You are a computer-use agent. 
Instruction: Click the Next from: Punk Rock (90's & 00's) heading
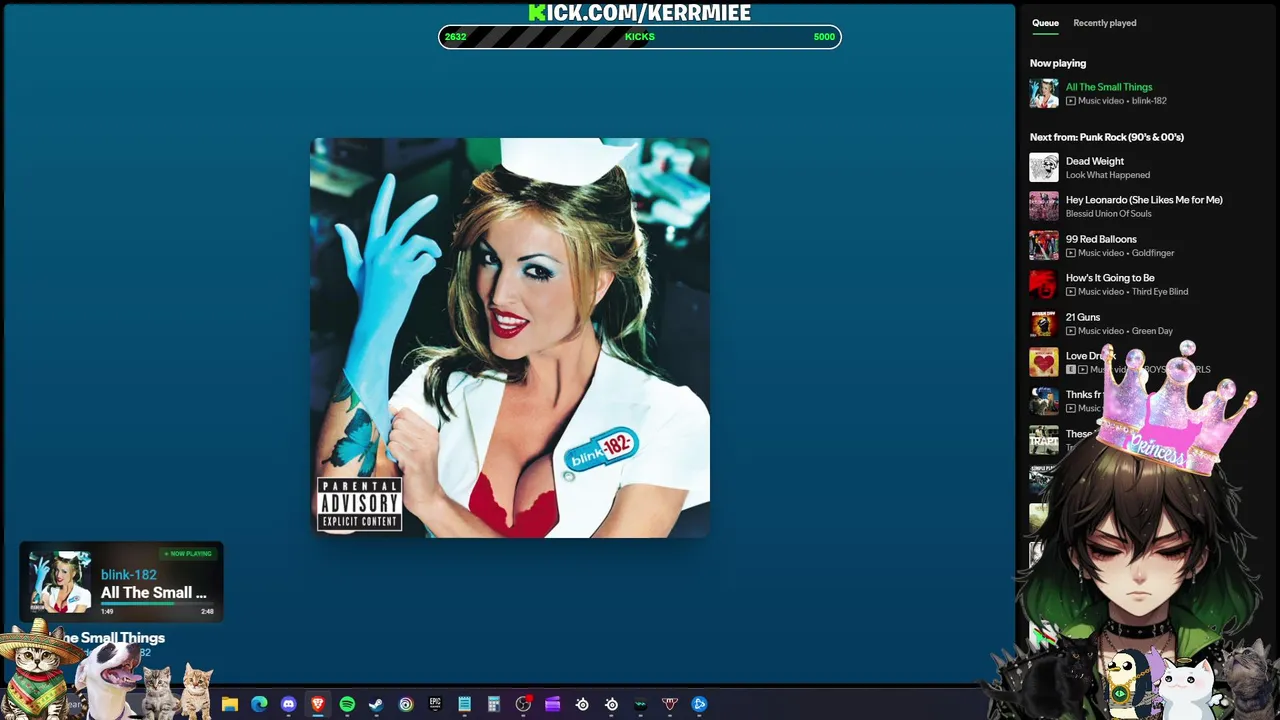pos(1107,137)
